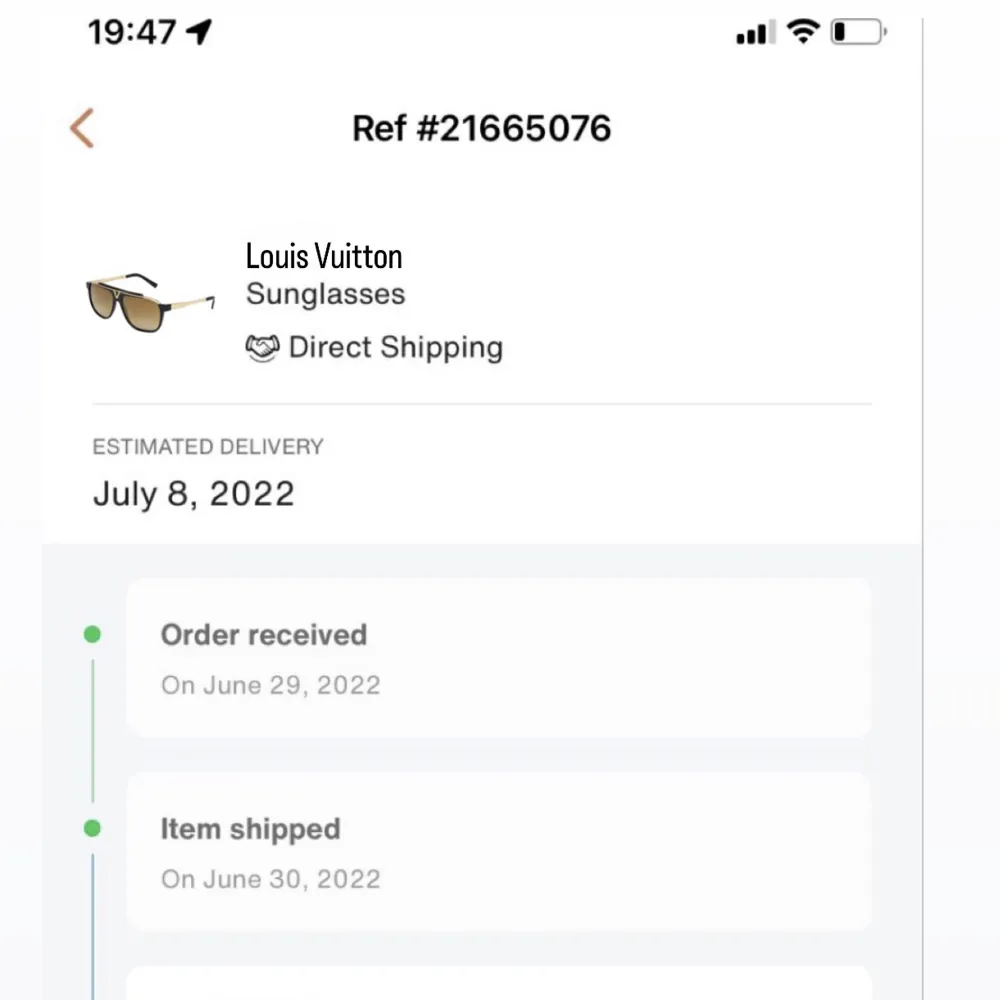Open the sunglasses product thumbnail
The width and height of the screenshot is (1000, 1000).
coord(150,296)
